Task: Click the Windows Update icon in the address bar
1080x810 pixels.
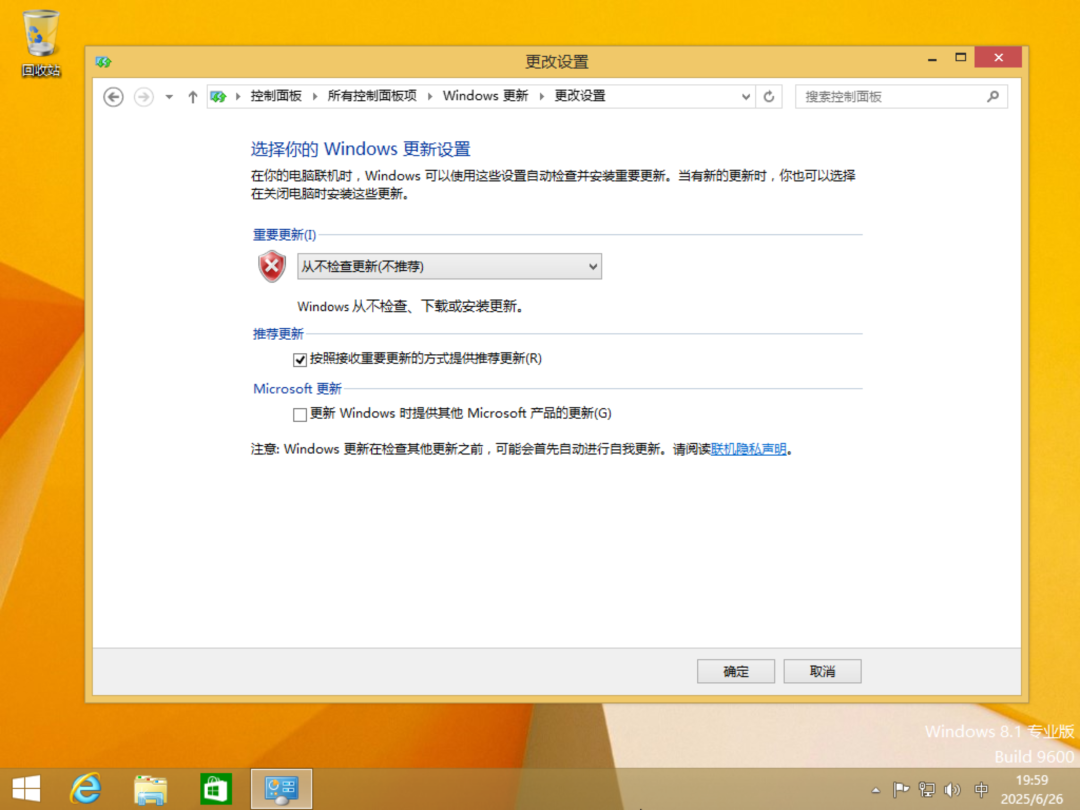Action: 218,96
